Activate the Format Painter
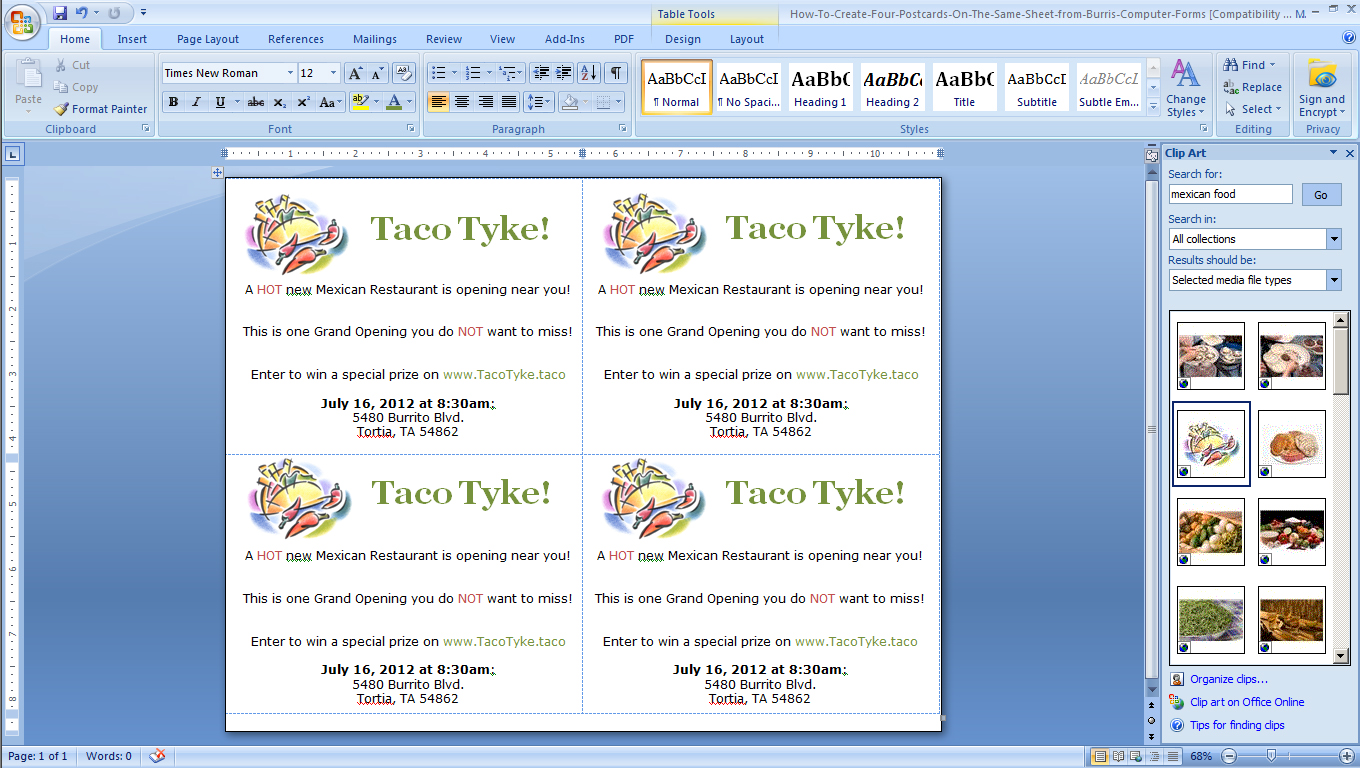Viewport: 1360px width, 768px height. 99,109
